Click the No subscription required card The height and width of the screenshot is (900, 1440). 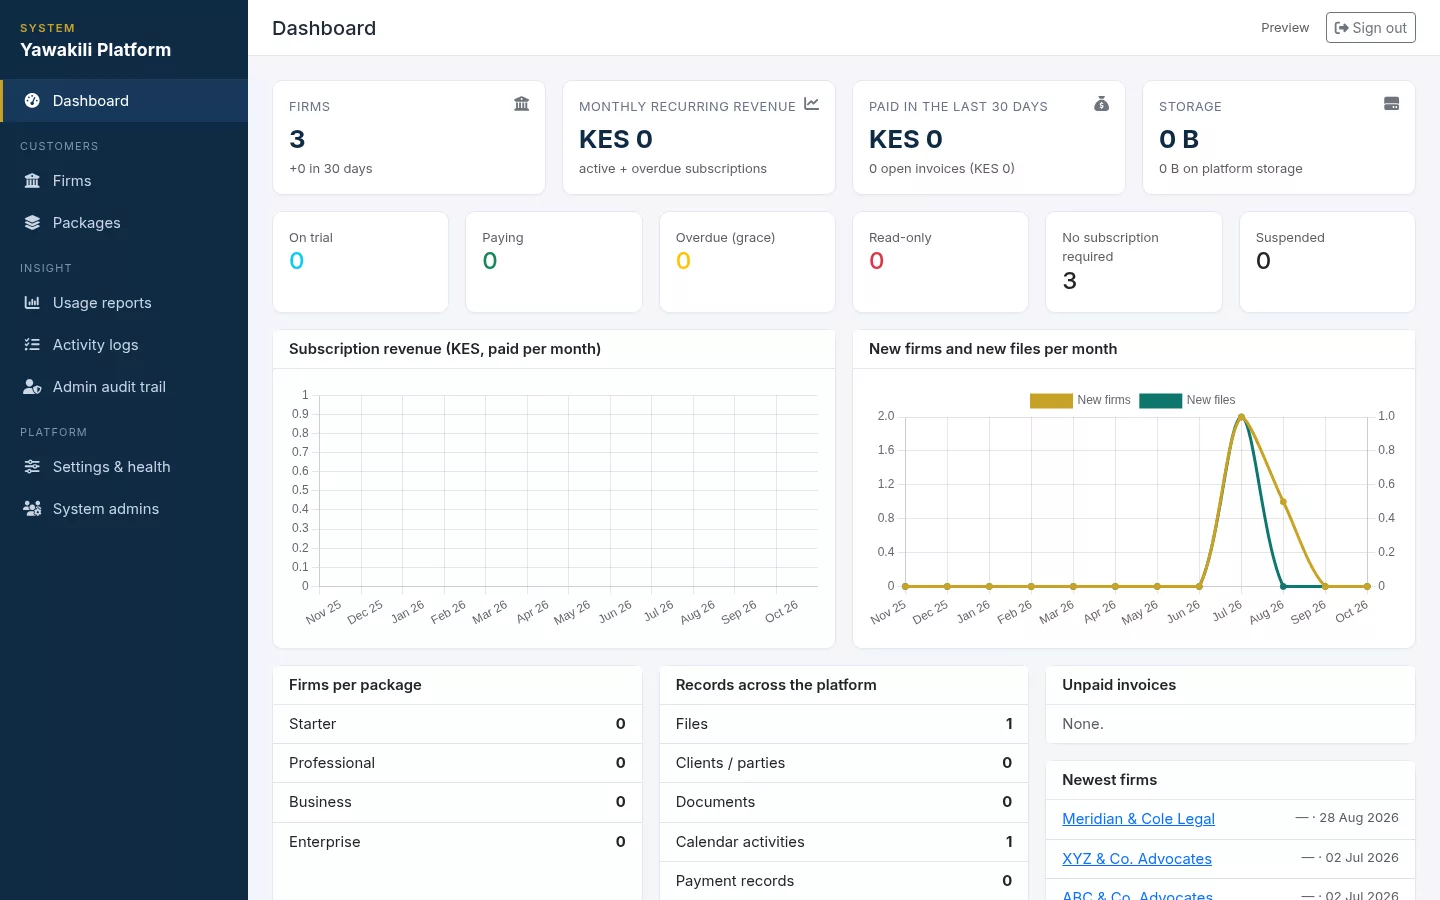tap(1134, 262)
